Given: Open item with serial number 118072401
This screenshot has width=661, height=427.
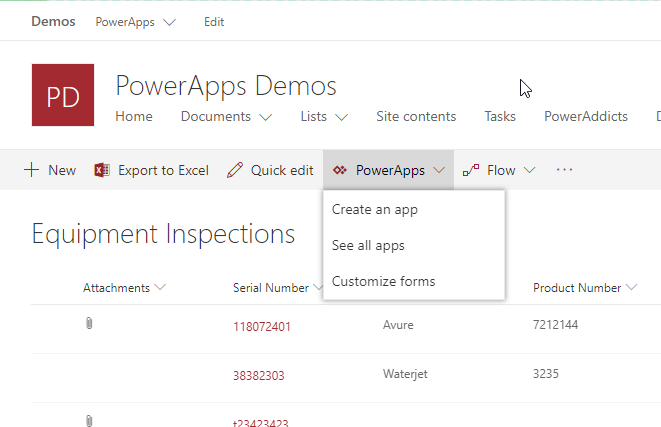Looking at the screenshot, I should coord(262,327).
